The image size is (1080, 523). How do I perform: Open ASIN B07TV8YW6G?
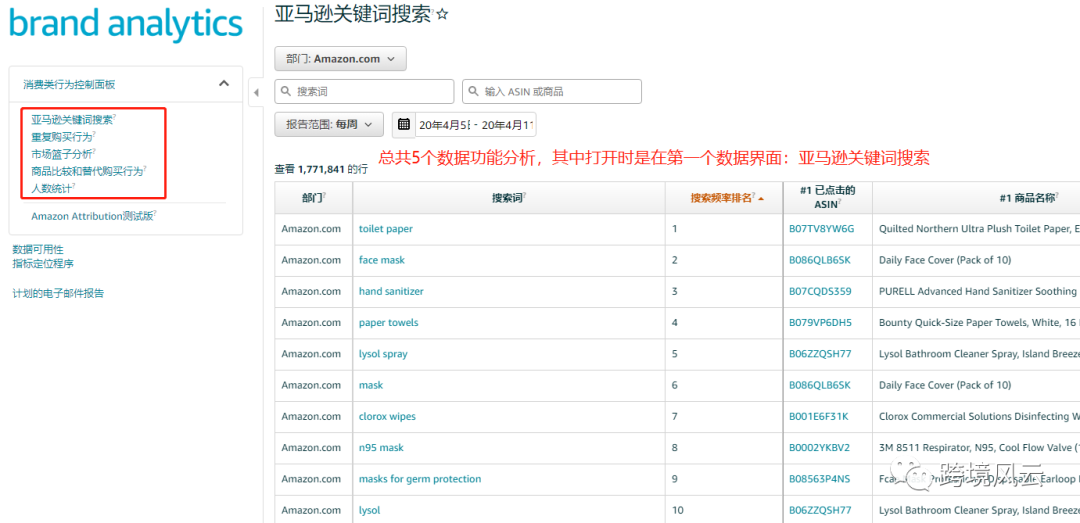(x=821, y=229)
